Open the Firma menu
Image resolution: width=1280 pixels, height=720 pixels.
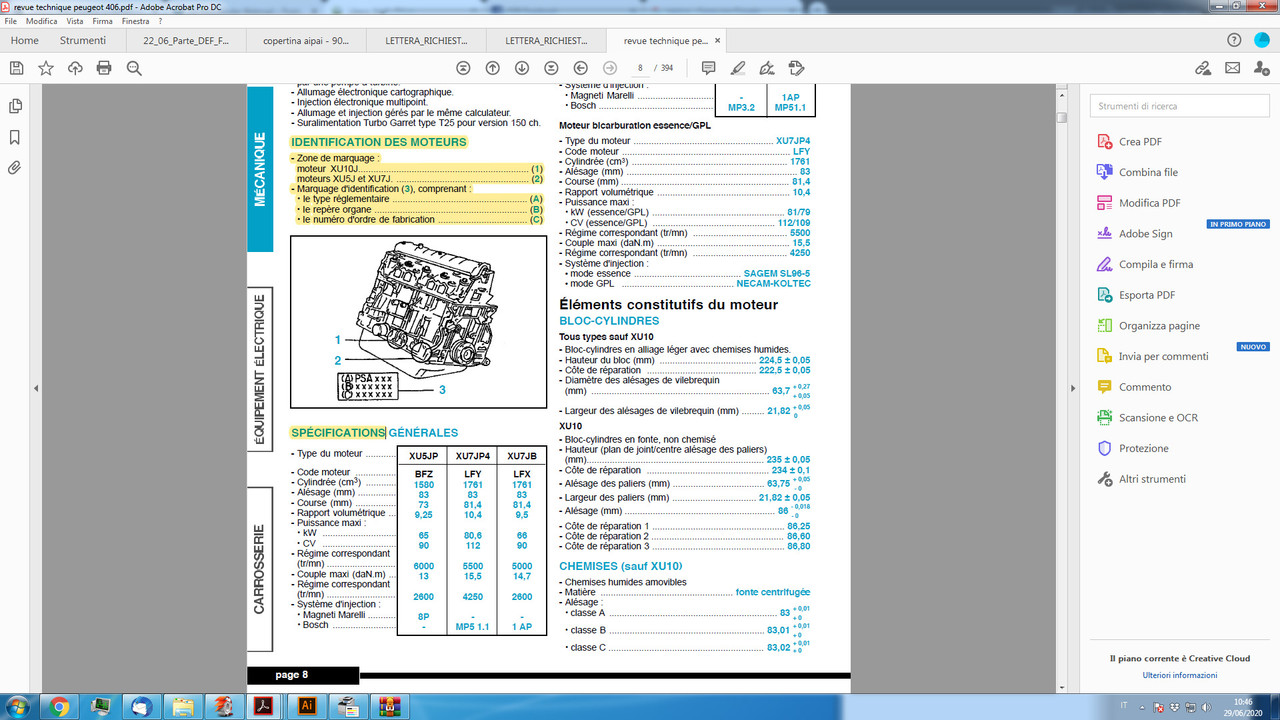click(x=102, y=21)
